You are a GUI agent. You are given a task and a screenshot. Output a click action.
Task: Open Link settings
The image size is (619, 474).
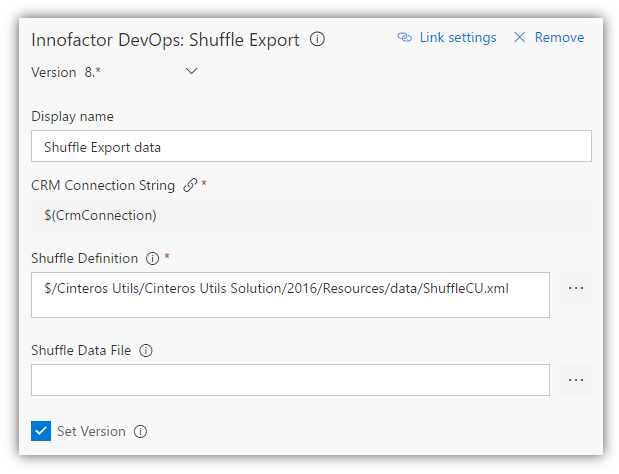(458, 37)
